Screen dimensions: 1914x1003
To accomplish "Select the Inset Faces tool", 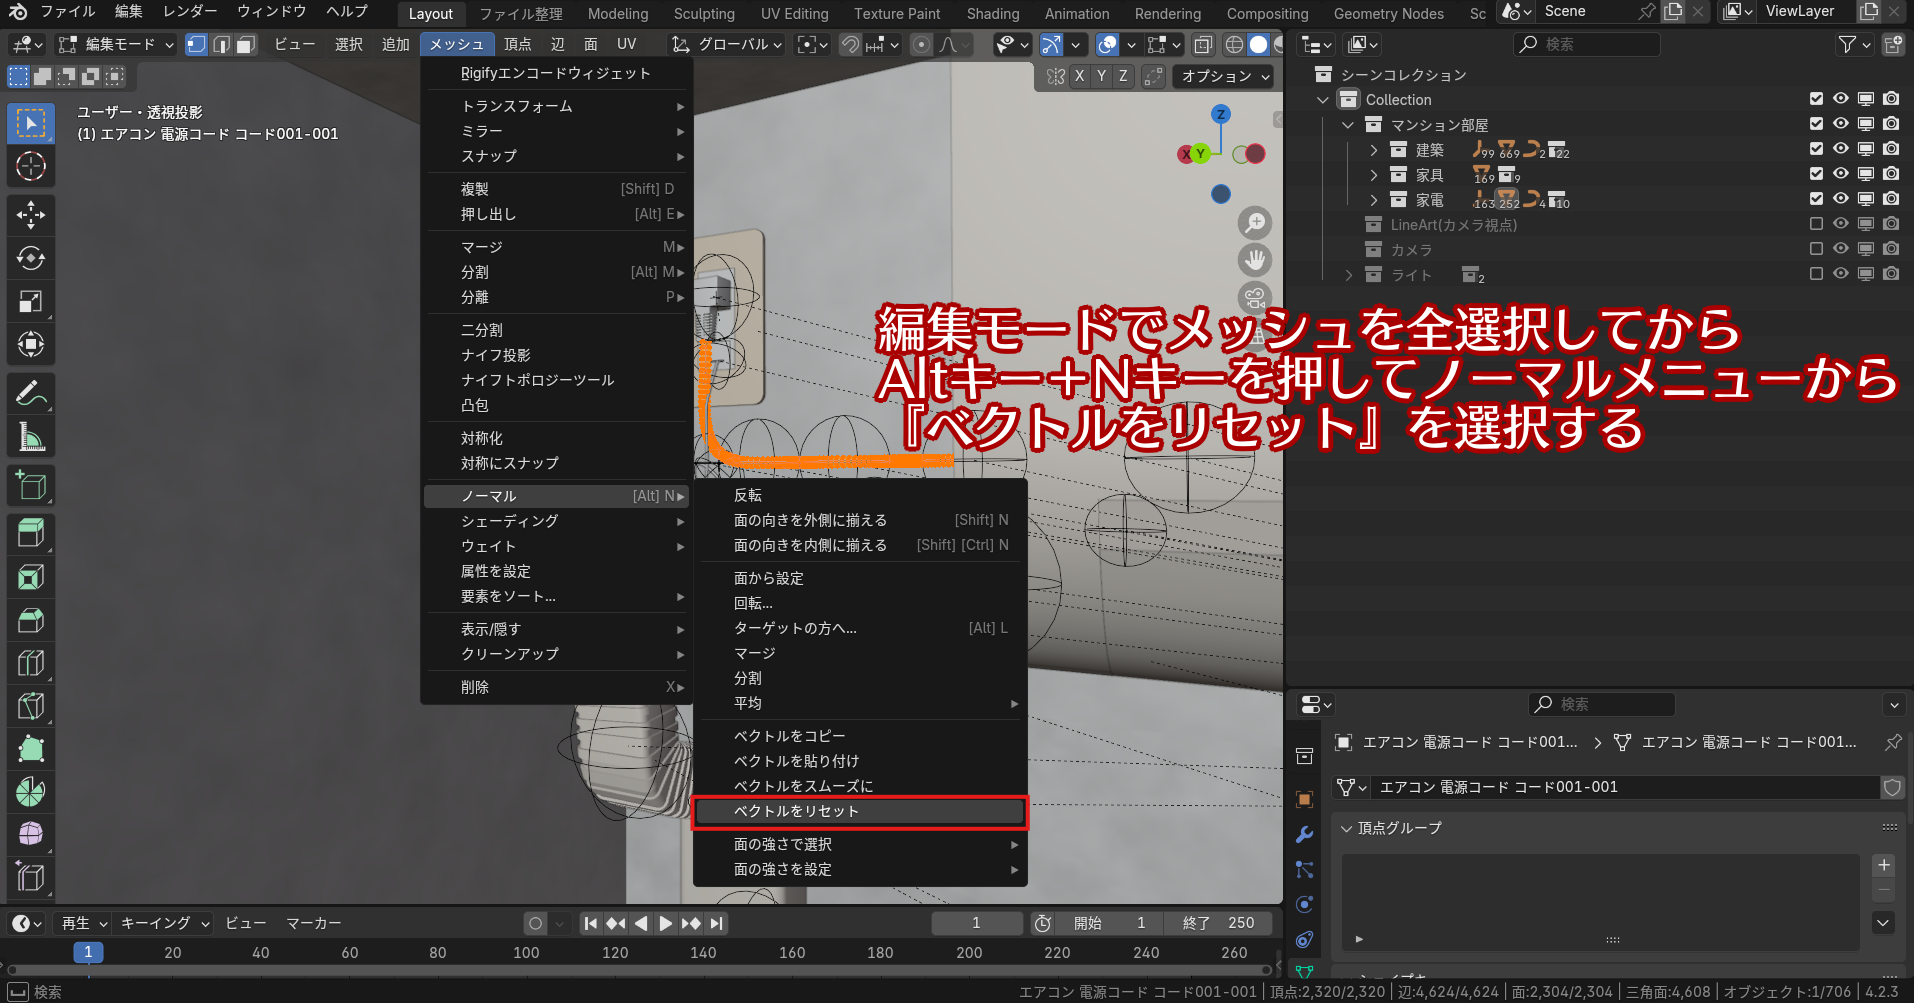I will pos(31,577).
